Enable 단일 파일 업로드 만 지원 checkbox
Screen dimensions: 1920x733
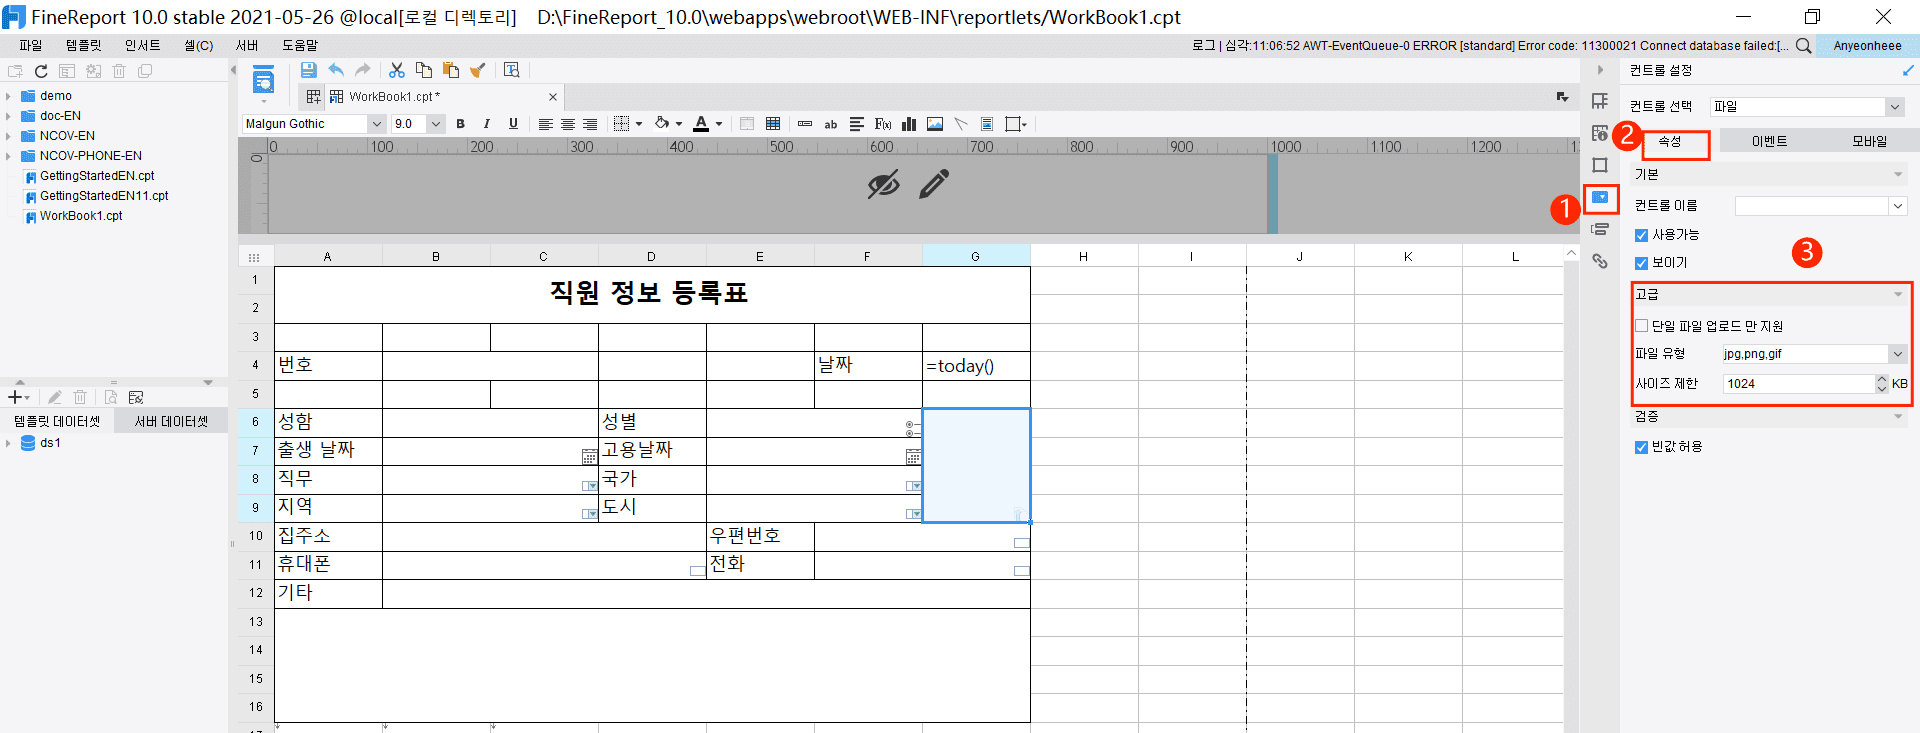(x=1641, y=326)
